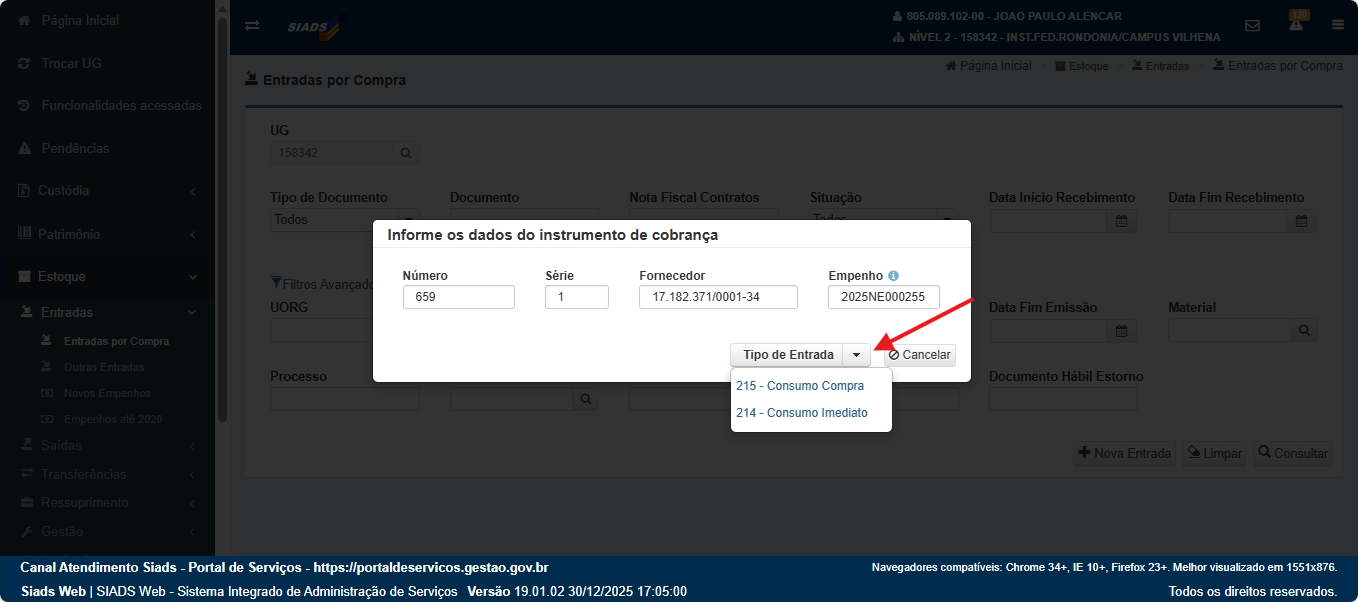Click the Empenho info icon
The image size is (1358, 602).
coord(893,276)
